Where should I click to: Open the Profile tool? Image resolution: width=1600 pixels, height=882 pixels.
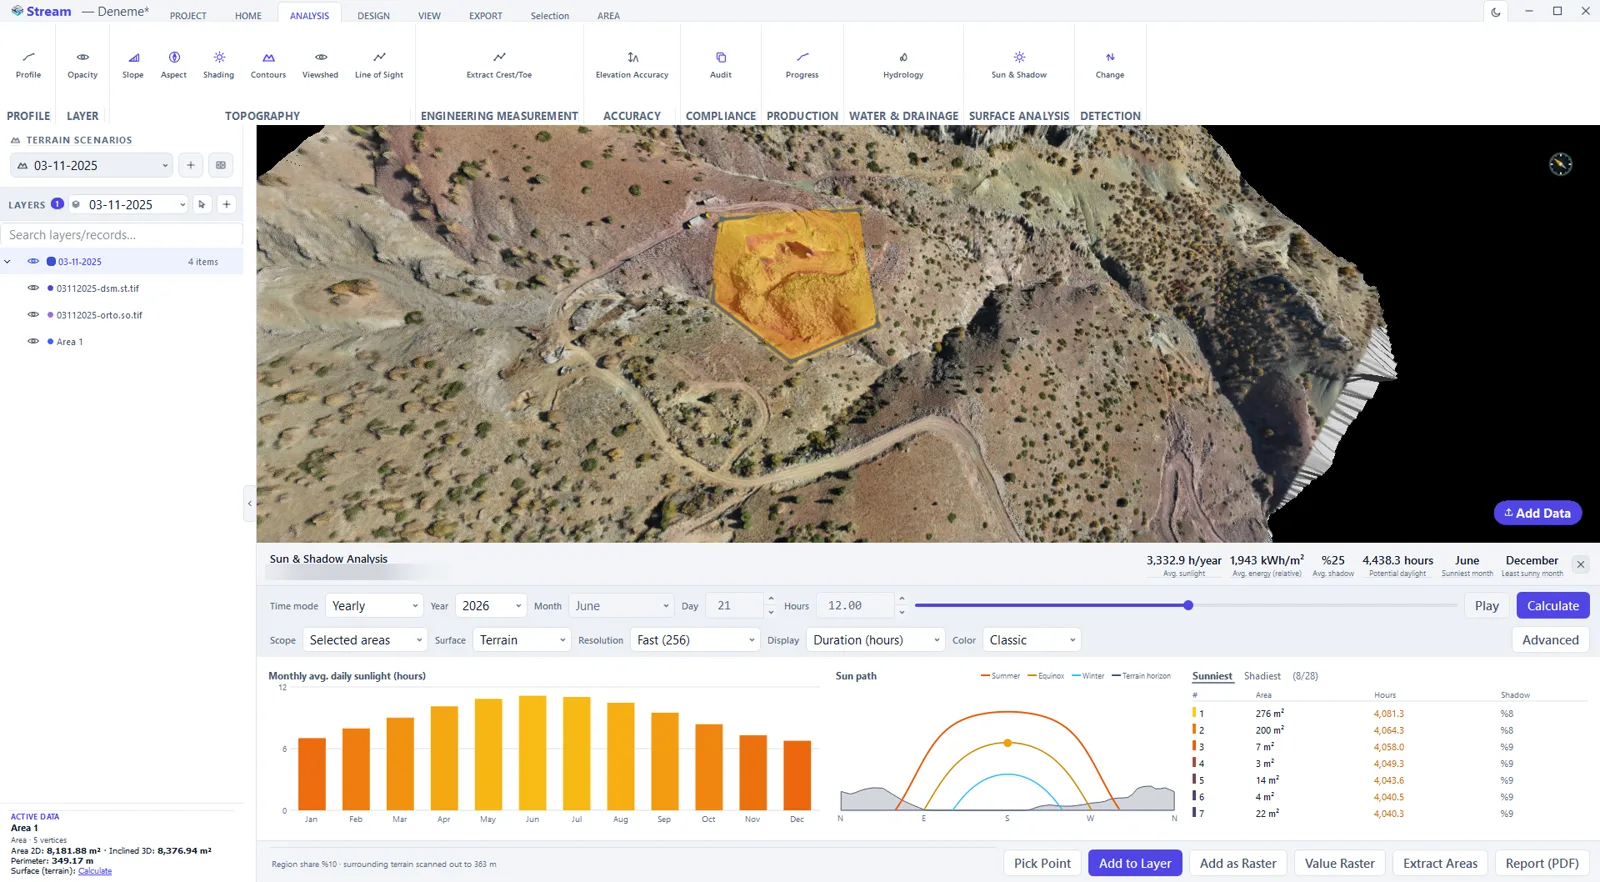tap(28, 64)
